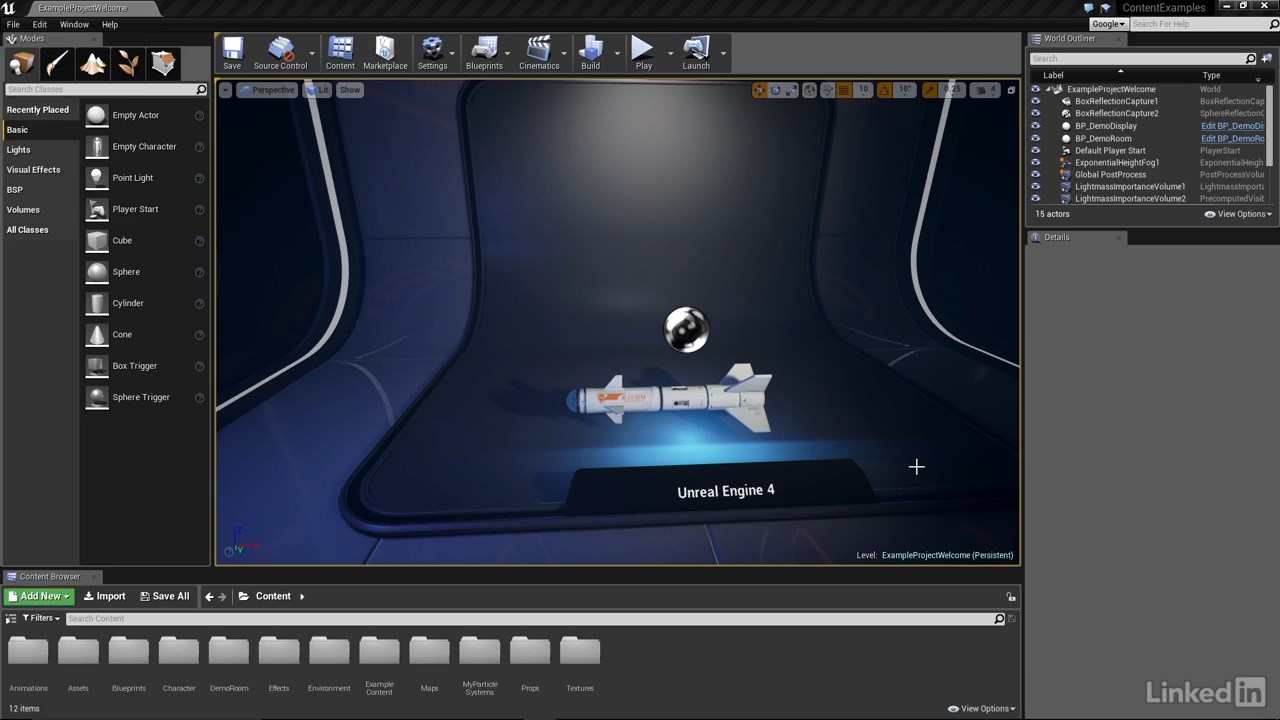Open the Add New dropdown
The height and width of the screenshot is (720, 1280).
(x=39, y=596)
